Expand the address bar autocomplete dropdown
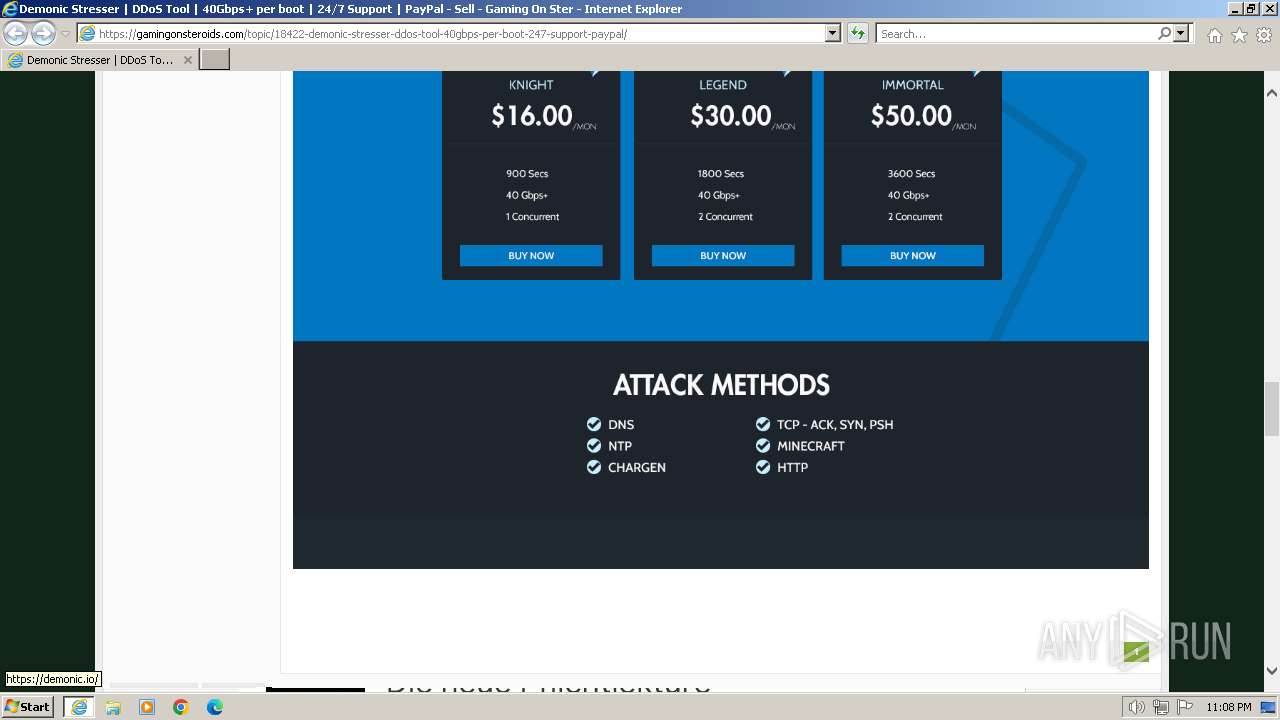 click(x=832, y=33)
